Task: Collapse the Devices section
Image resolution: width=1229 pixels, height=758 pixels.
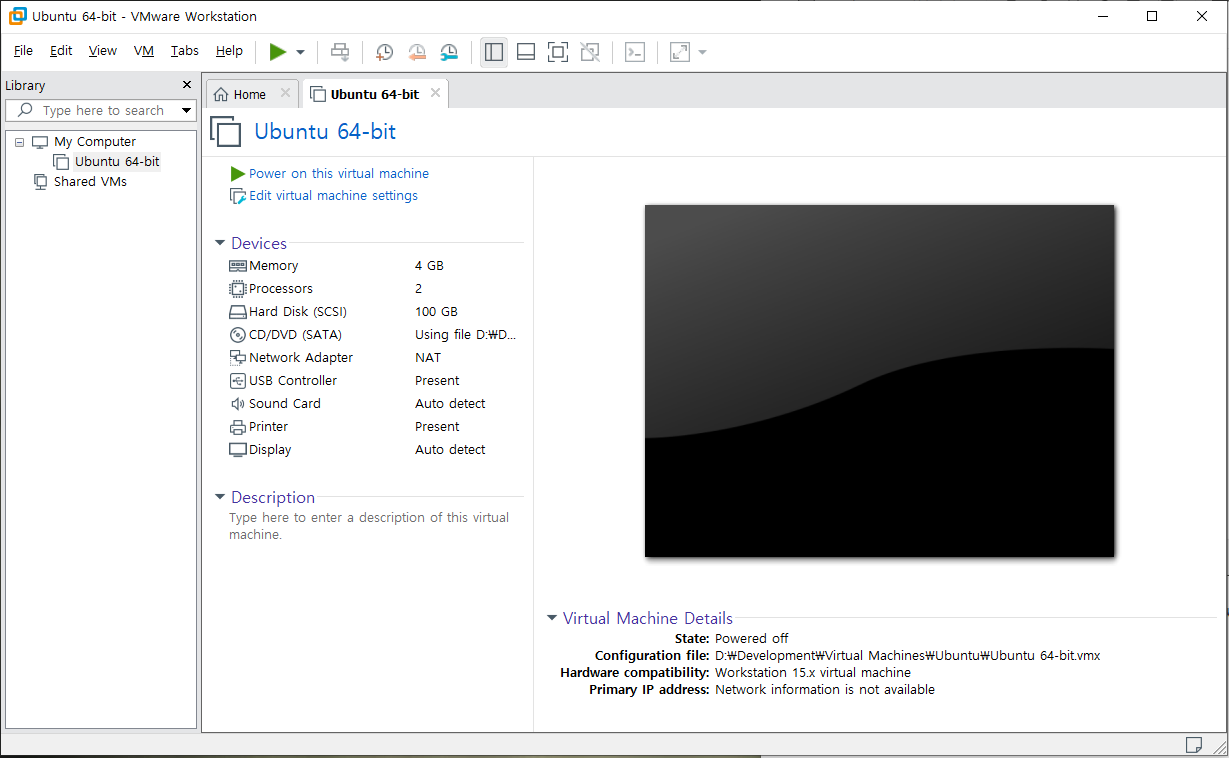Action: 220,243
